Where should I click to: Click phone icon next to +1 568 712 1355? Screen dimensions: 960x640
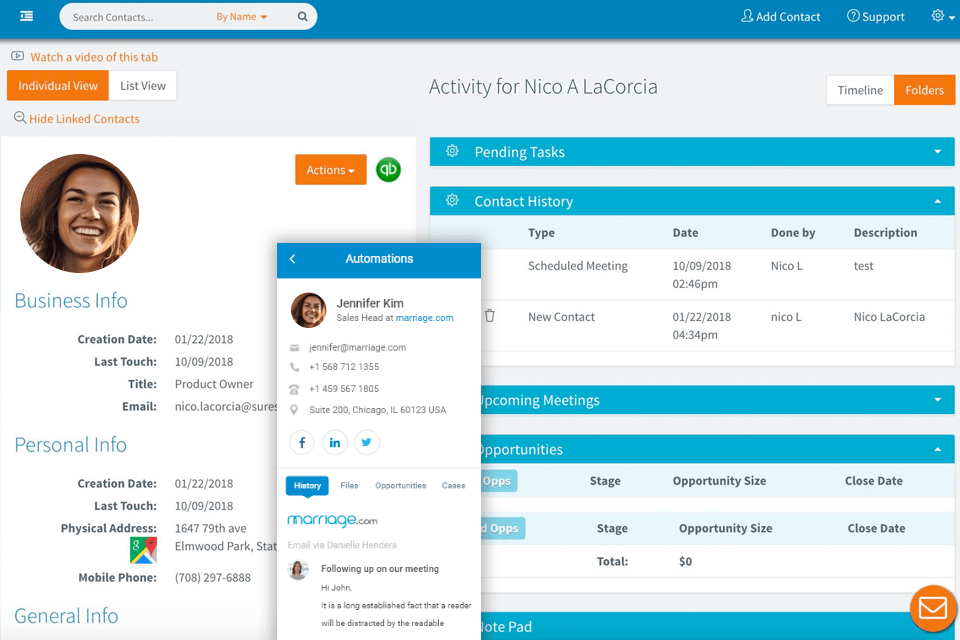click(x=294, y=367)
